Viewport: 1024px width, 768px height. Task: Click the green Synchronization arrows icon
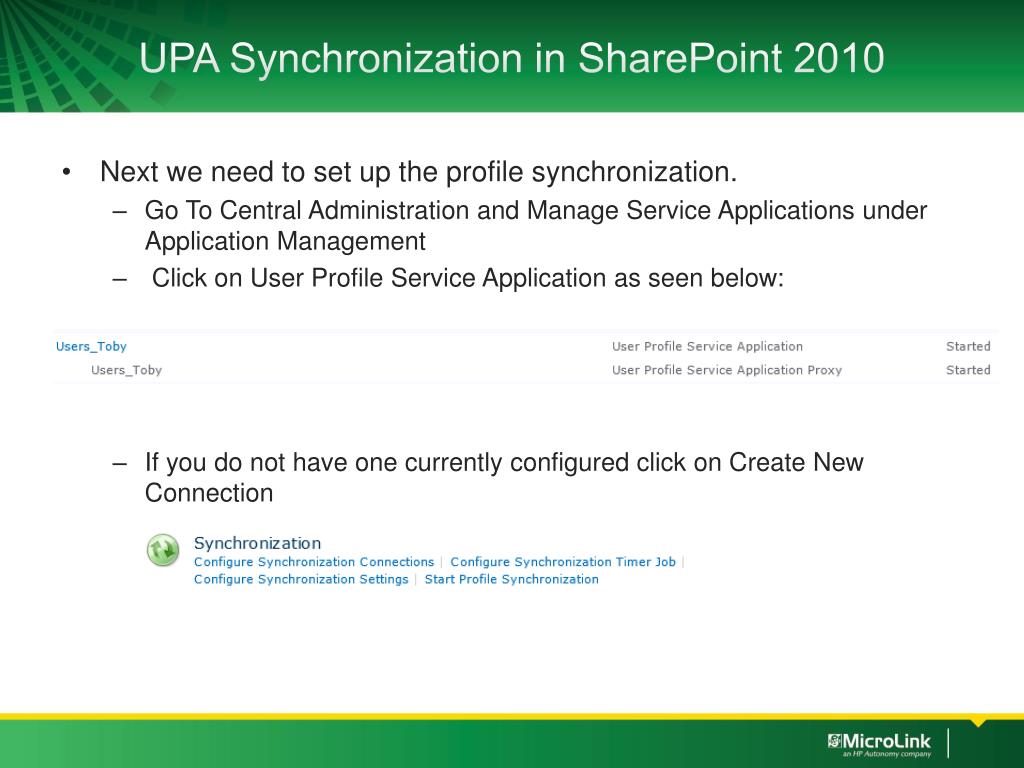(x=163, y=550)
